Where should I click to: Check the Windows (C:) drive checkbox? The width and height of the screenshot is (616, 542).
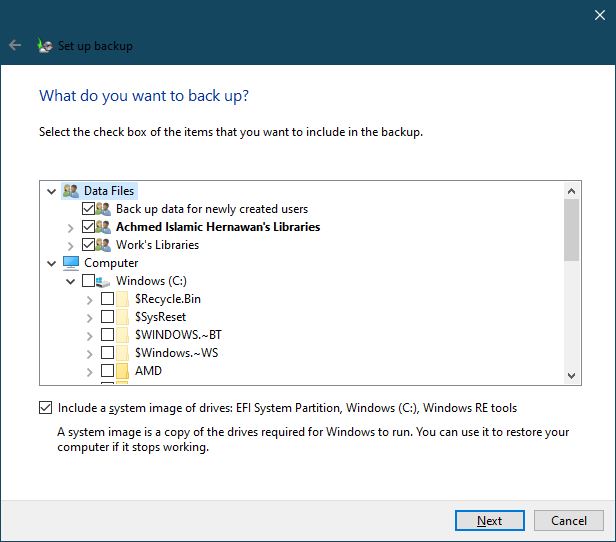pyautogui.click(x=89, y=282)
